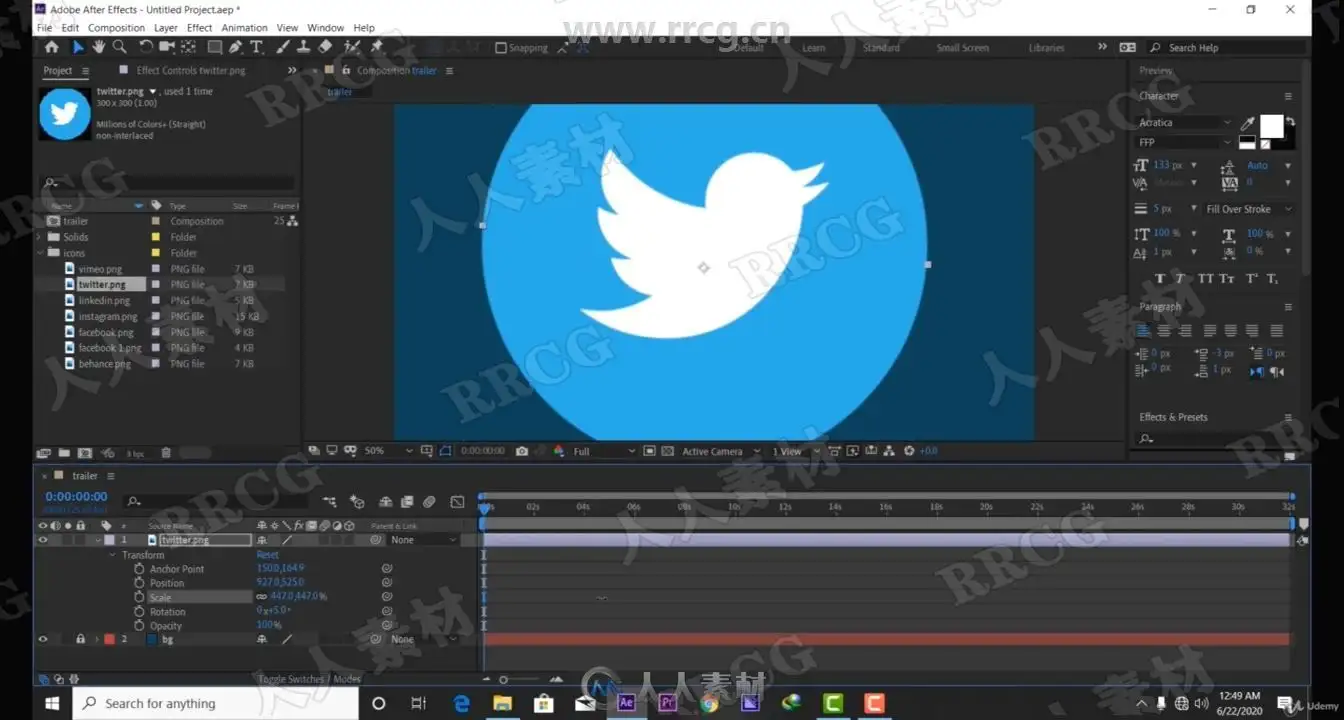Select the Hand tool
The width and height of the screenshot is (1344, 720).
coord(99,47)
